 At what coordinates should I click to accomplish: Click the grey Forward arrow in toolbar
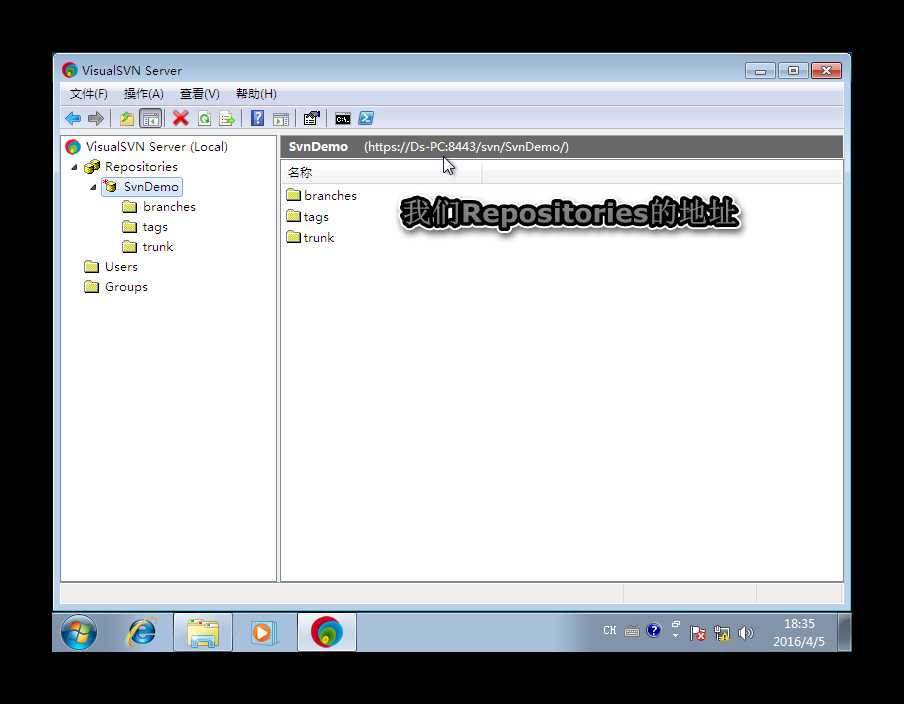coord(96,119)
